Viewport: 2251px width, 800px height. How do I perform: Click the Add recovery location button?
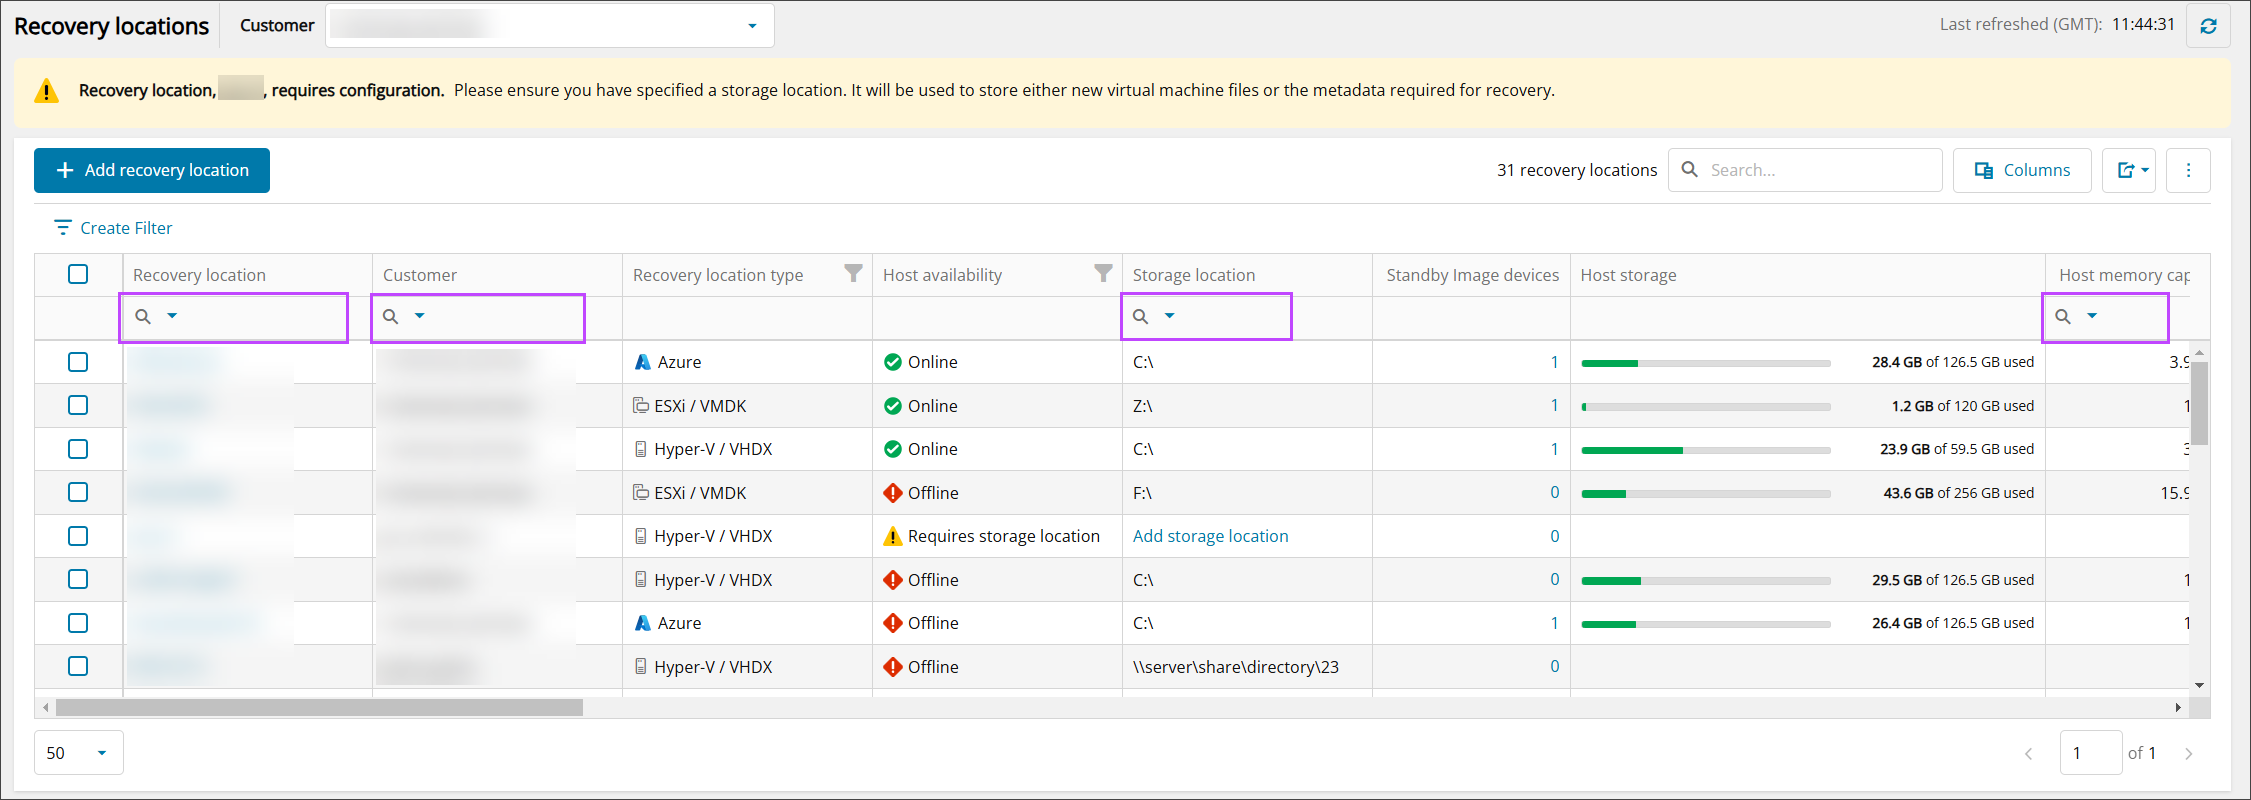tap(152, 170)
